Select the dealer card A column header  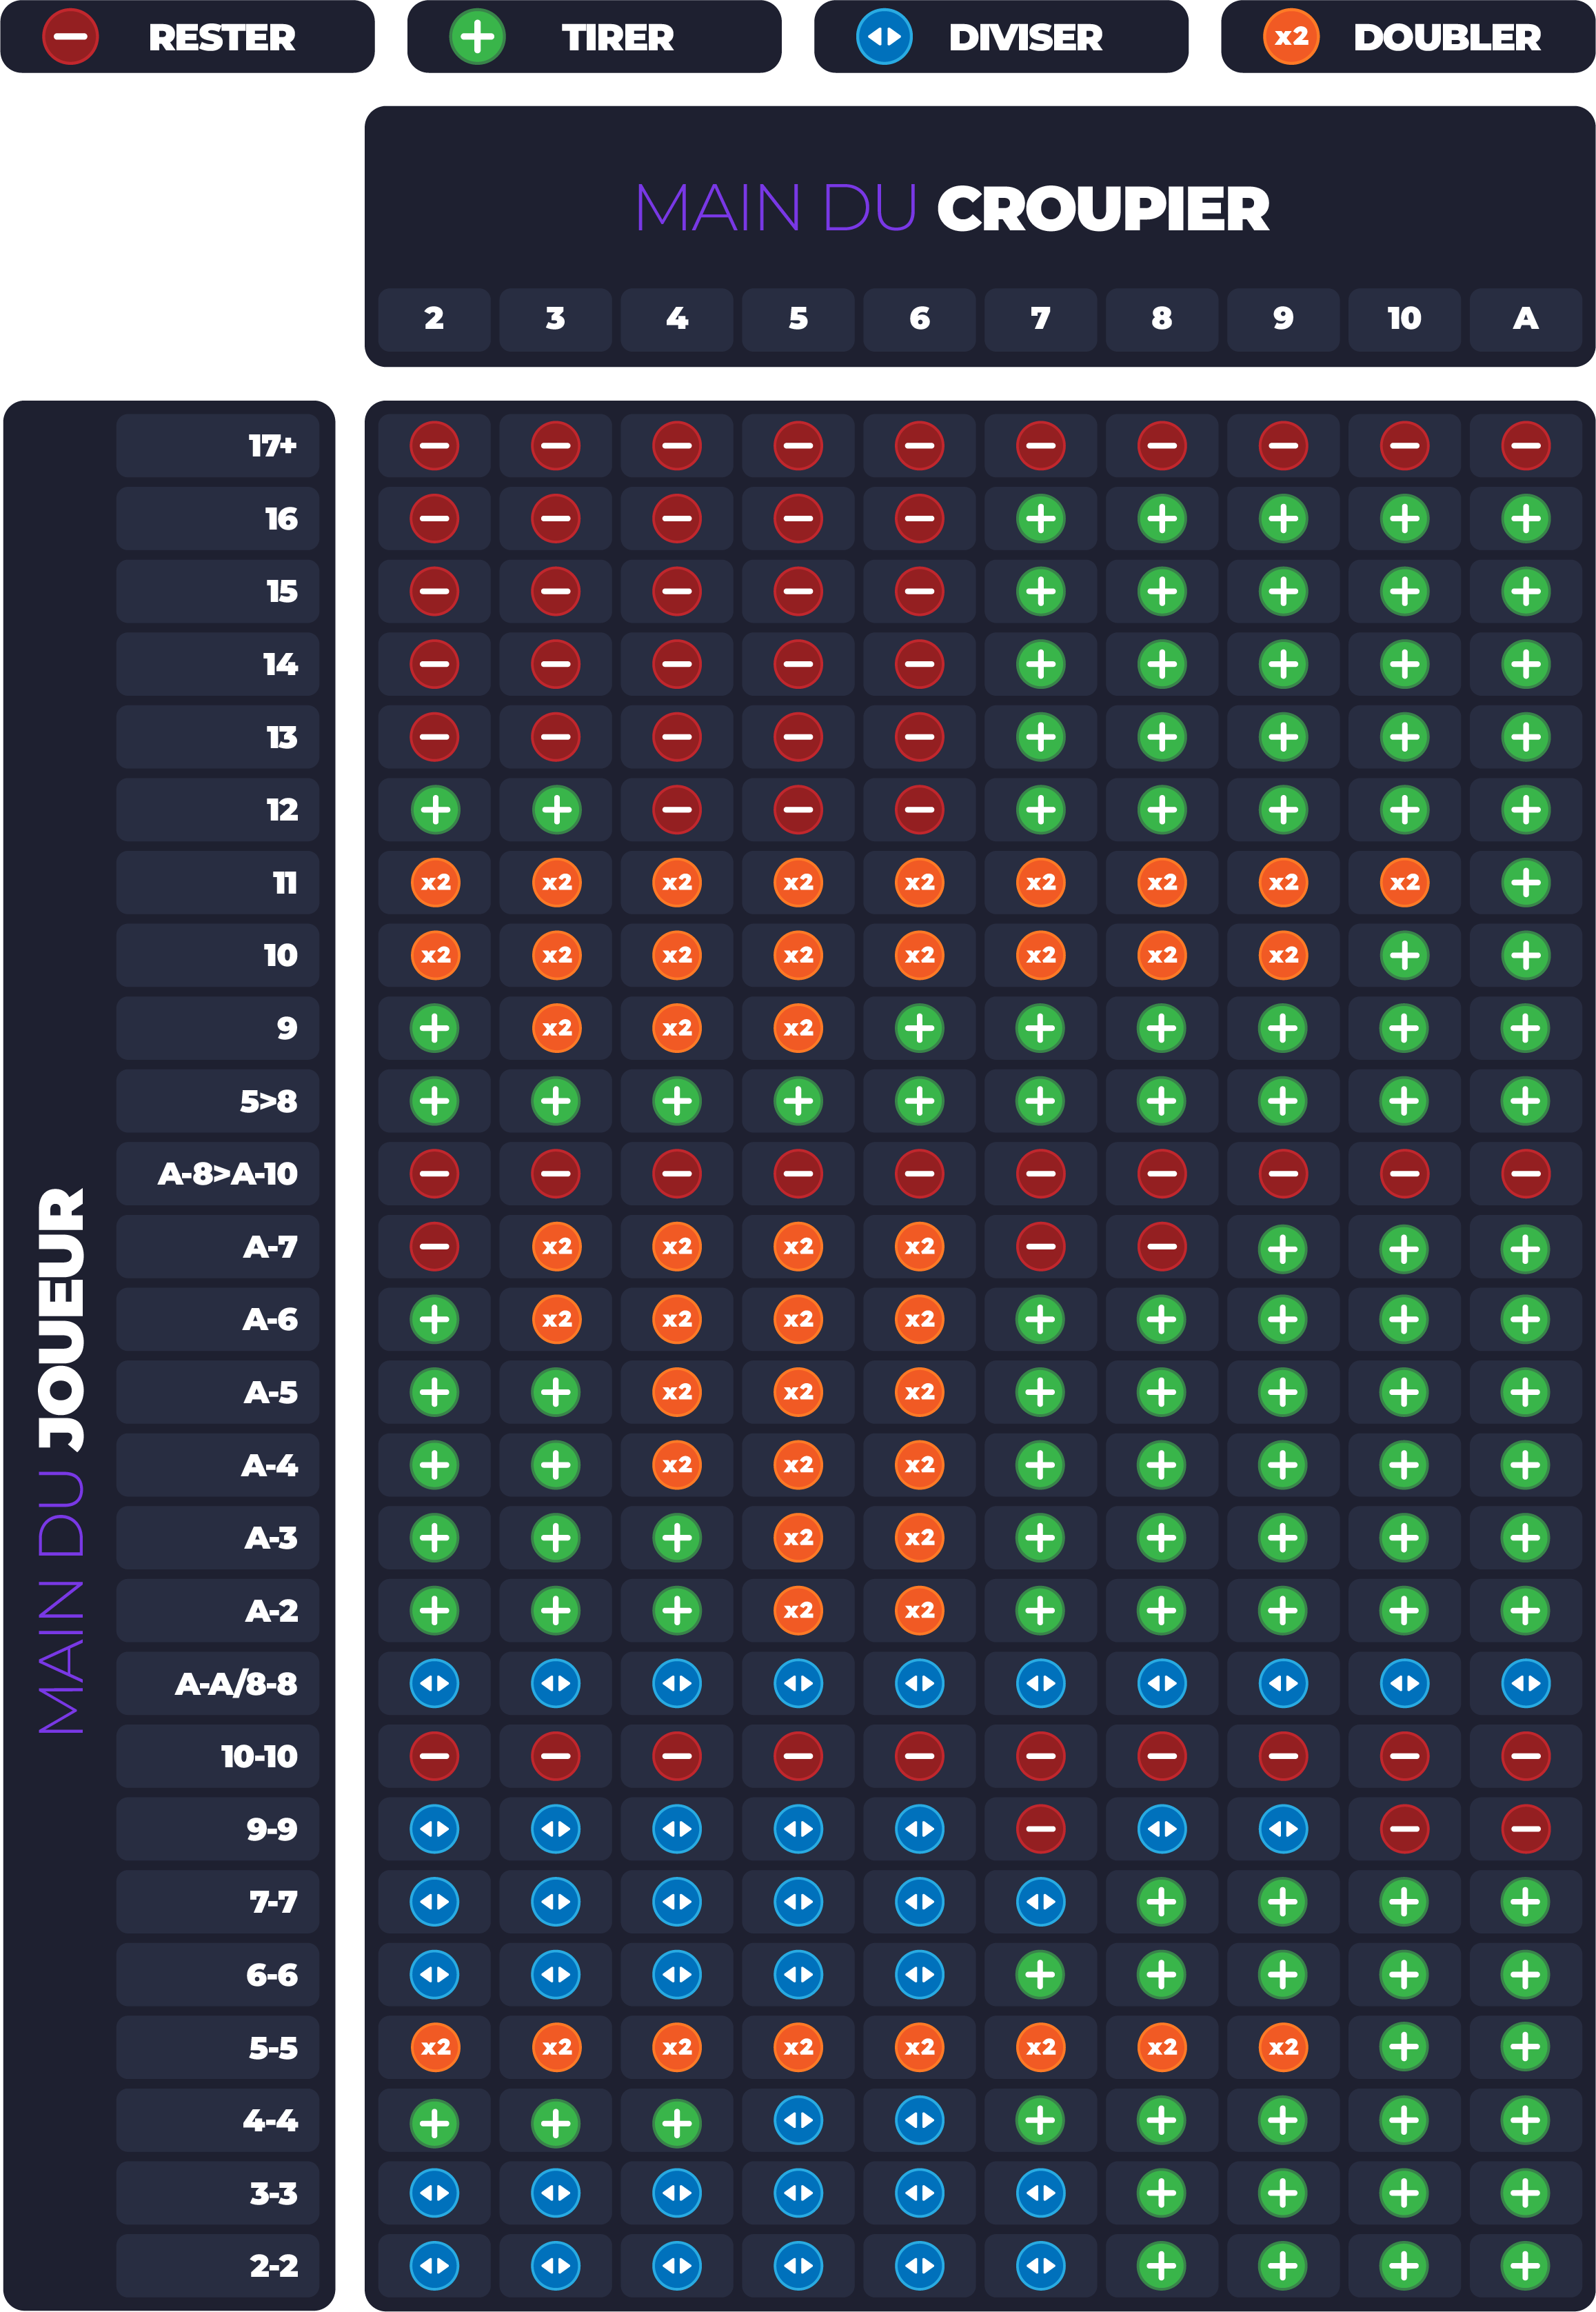click(1525, 319)
